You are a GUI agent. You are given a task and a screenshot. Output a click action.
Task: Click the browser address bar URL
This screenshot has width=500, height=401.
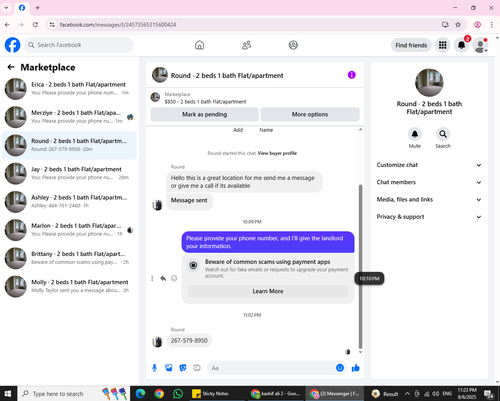click(x=118, y=25)
